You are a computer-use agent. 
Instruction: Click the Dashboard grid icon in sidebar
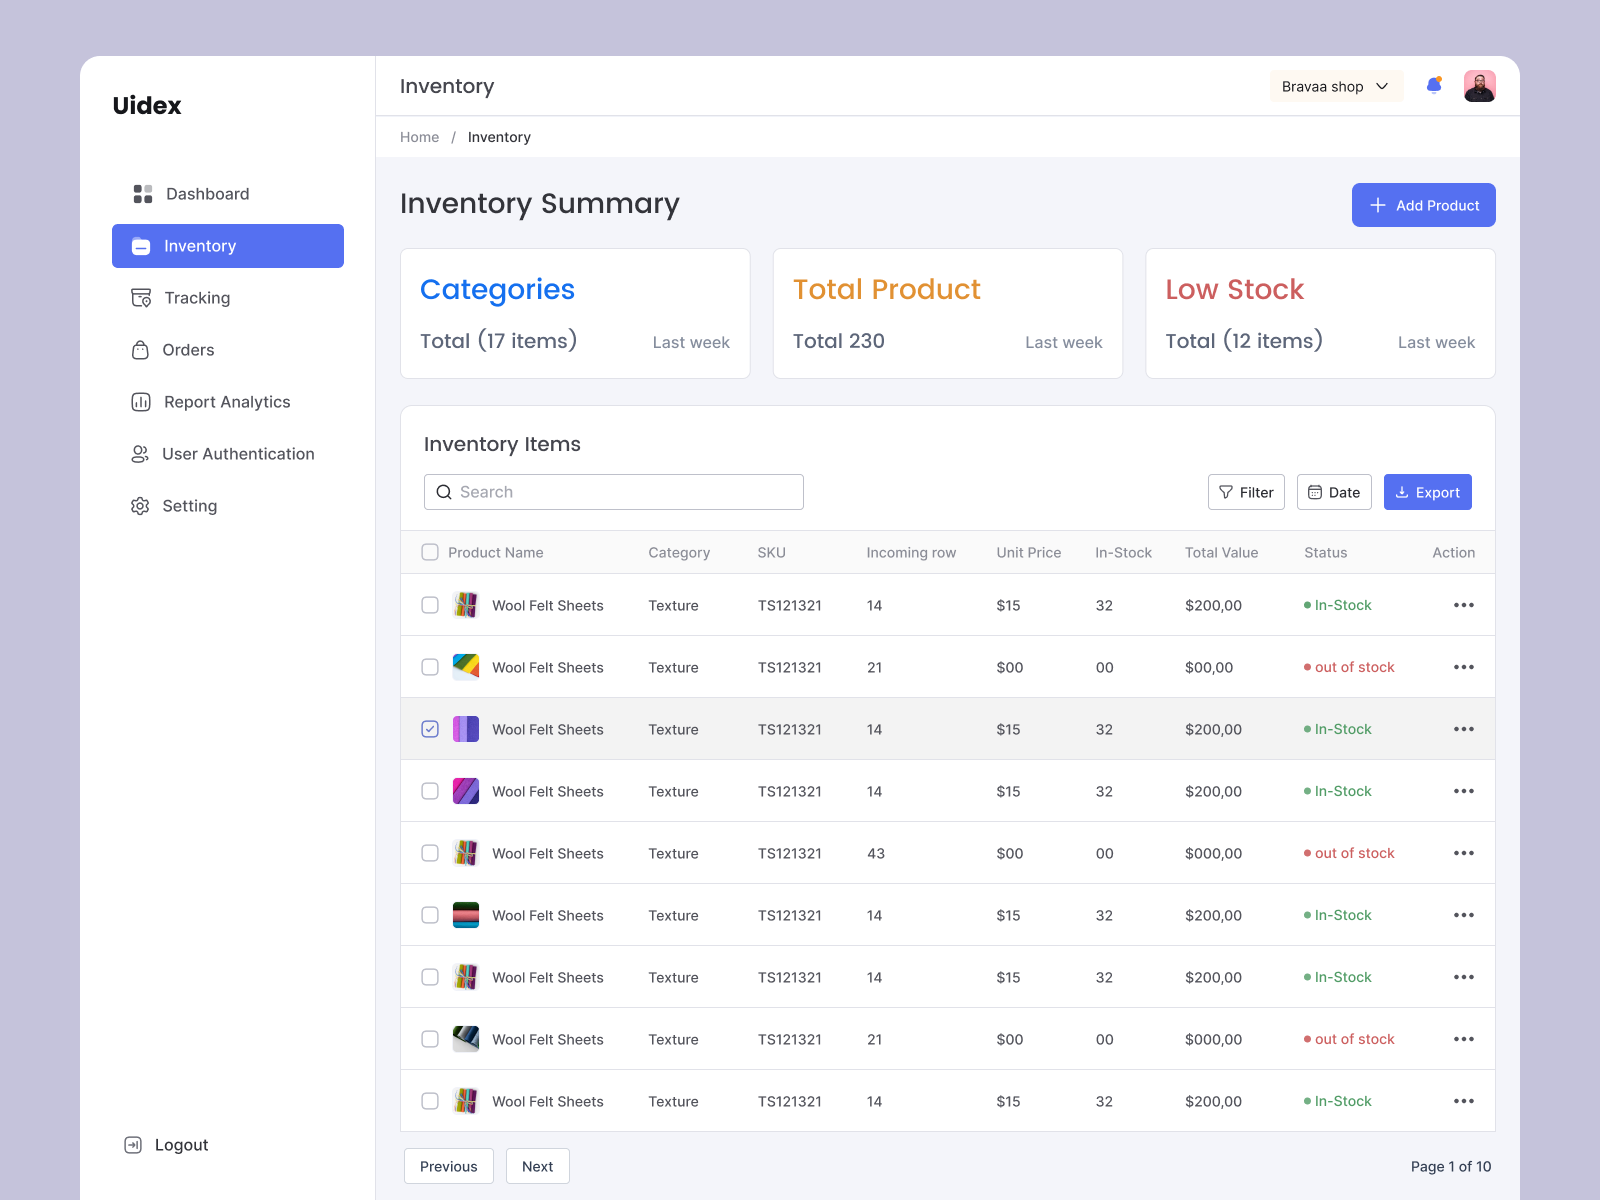click(x=143, y=194)
